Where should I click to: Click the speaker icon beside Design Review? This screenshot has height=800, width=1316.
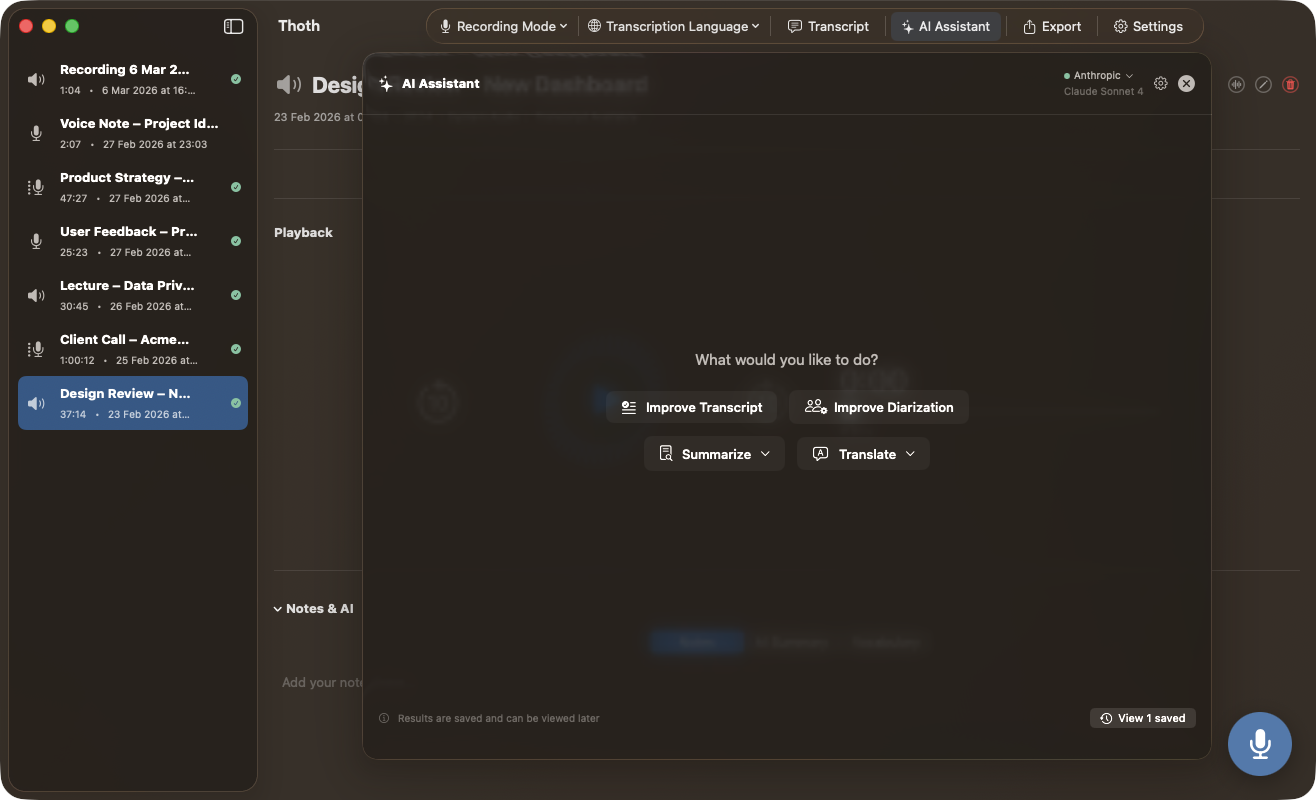[288, 84]
